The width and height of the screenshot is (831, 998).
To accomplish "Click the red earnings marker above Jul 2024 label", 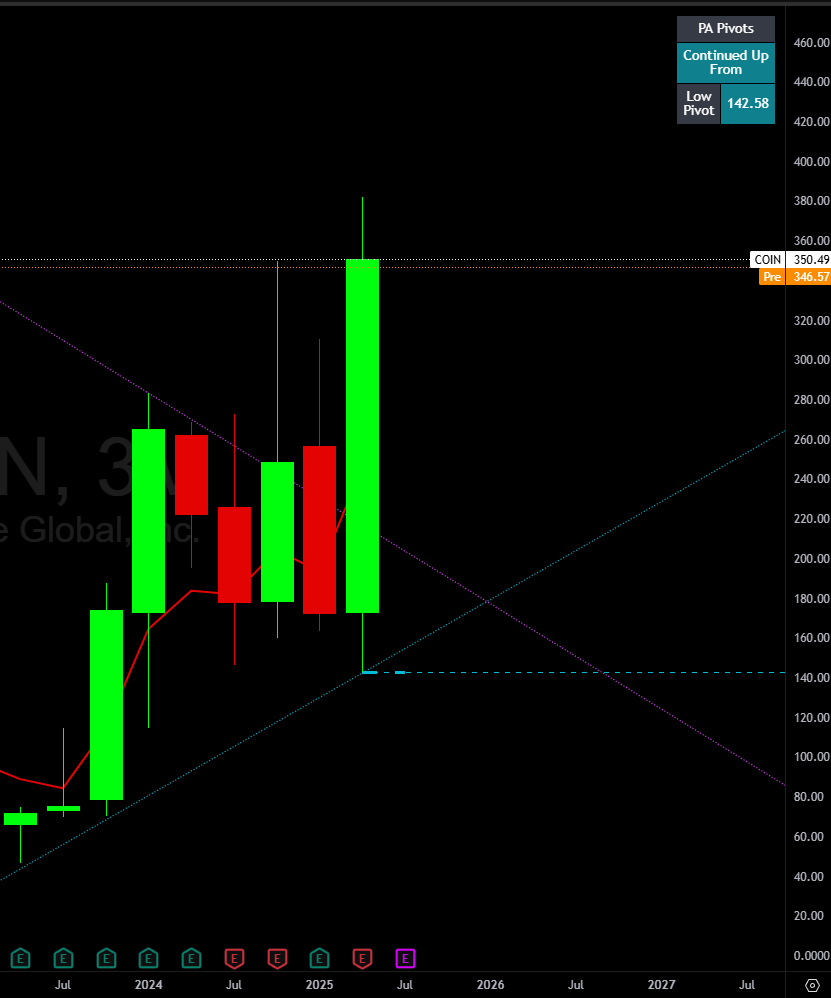I will pos(234,958).
